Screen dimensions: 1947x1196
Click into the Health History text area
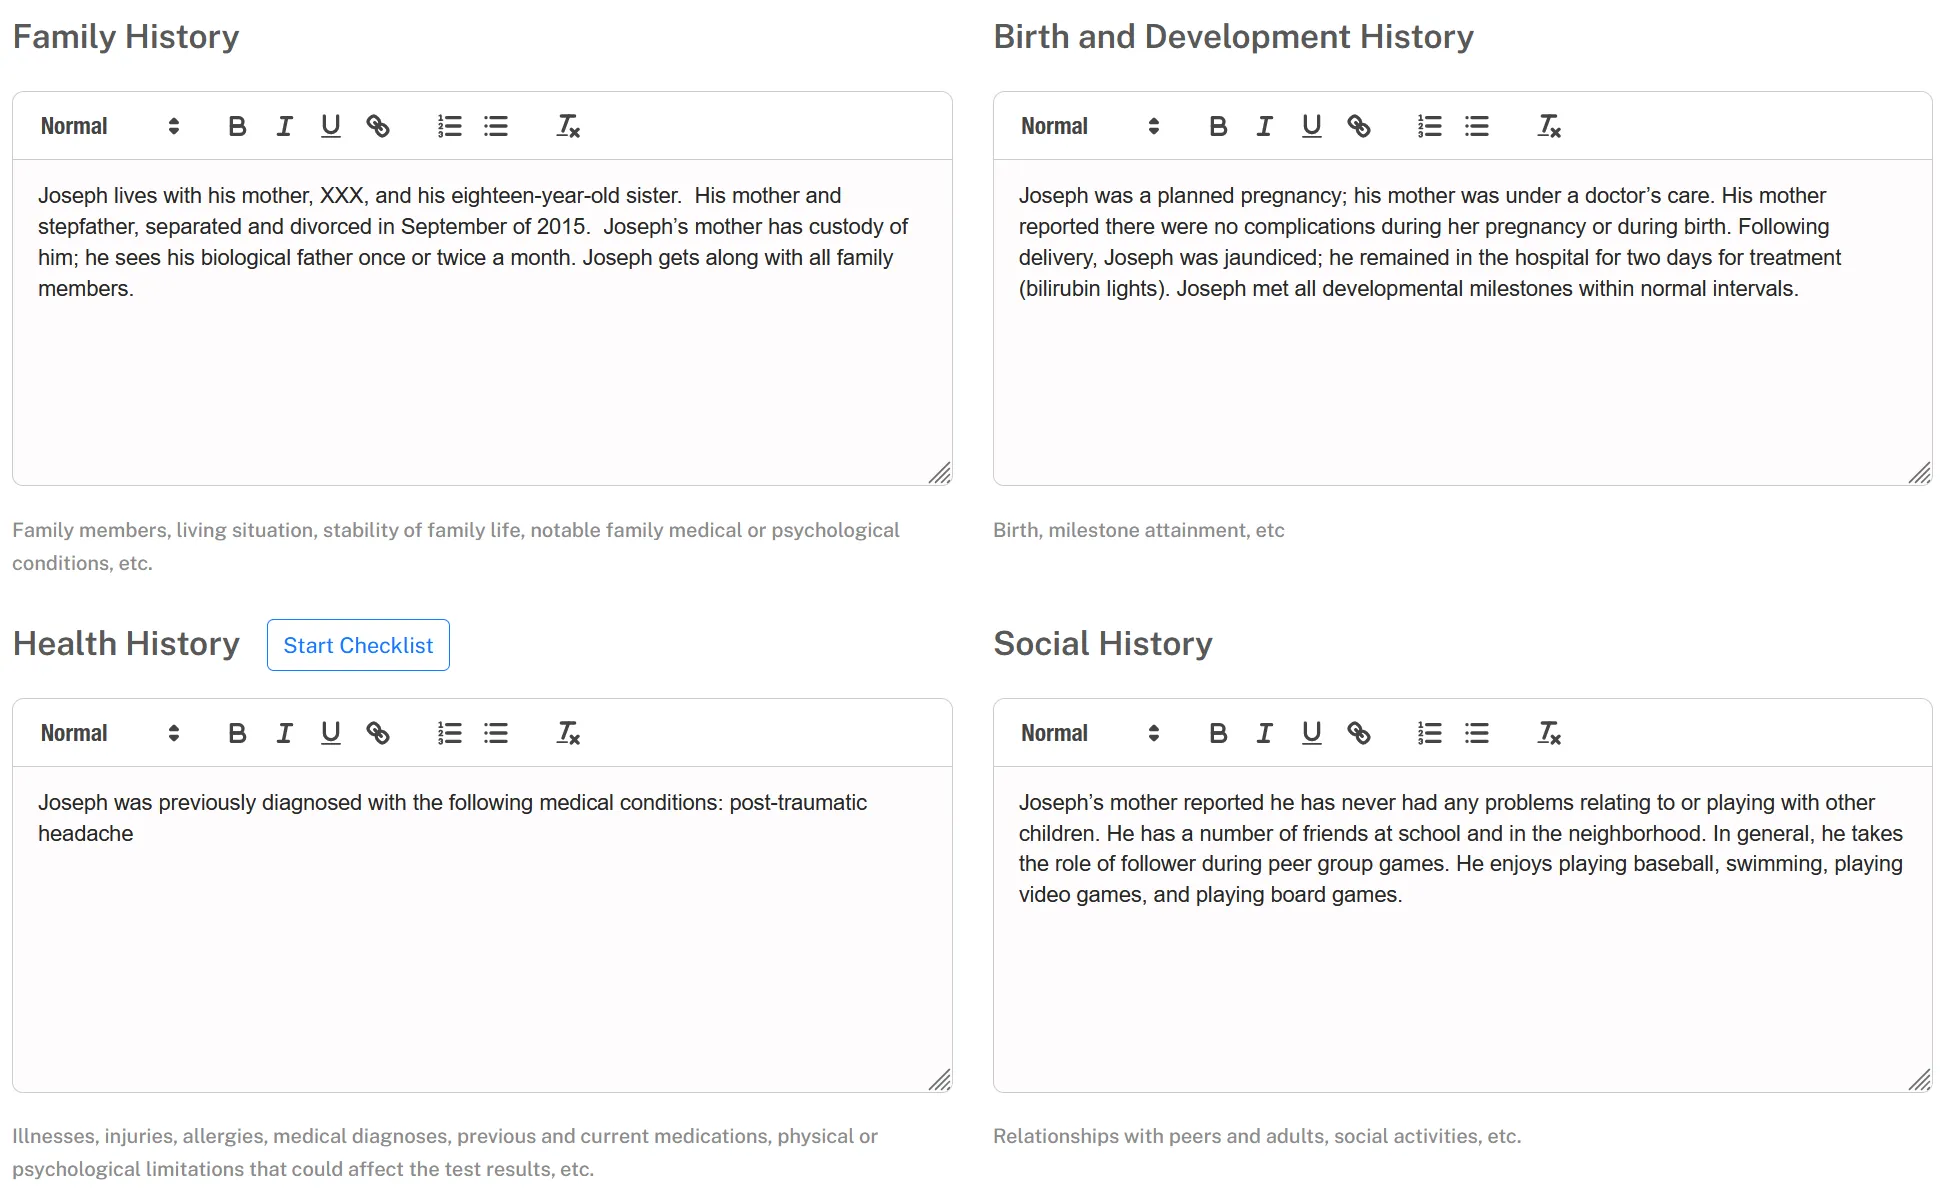[482, 929]
